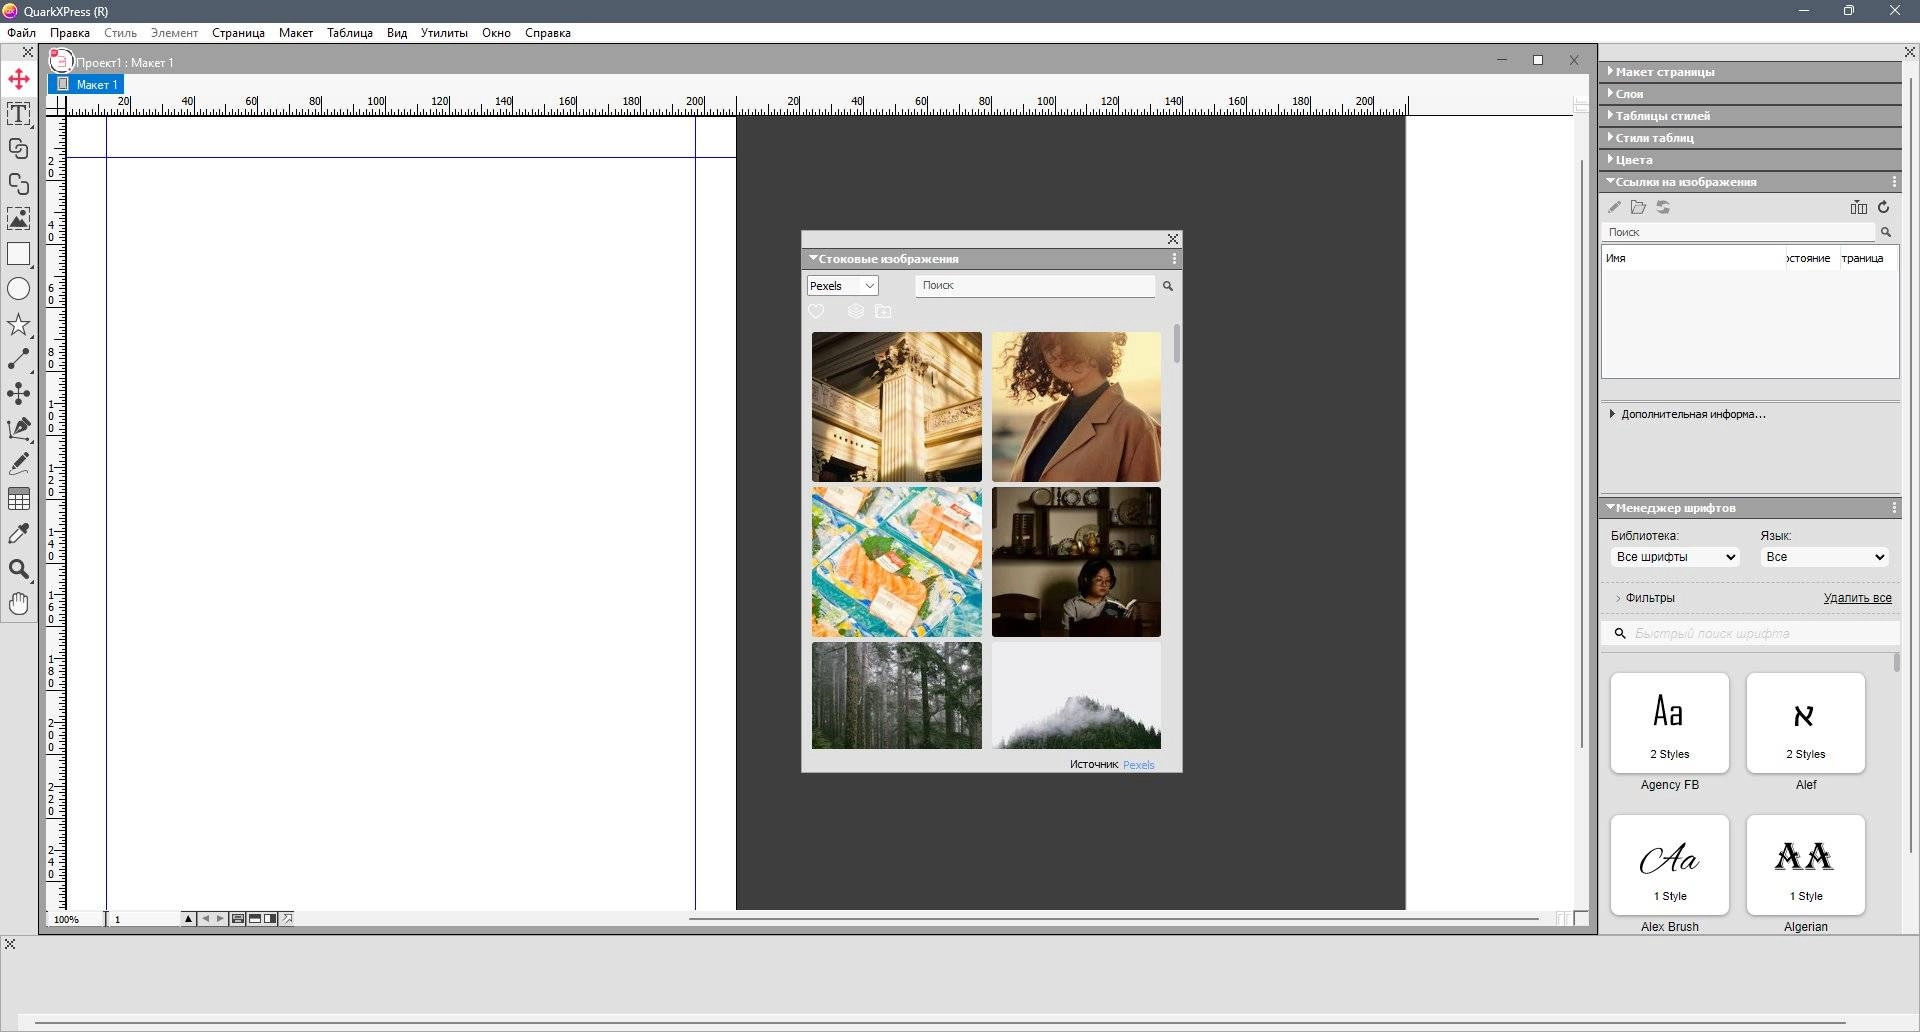1920x1032 pixels.
Task: Select the Text Linking tool
Action: 19,149
